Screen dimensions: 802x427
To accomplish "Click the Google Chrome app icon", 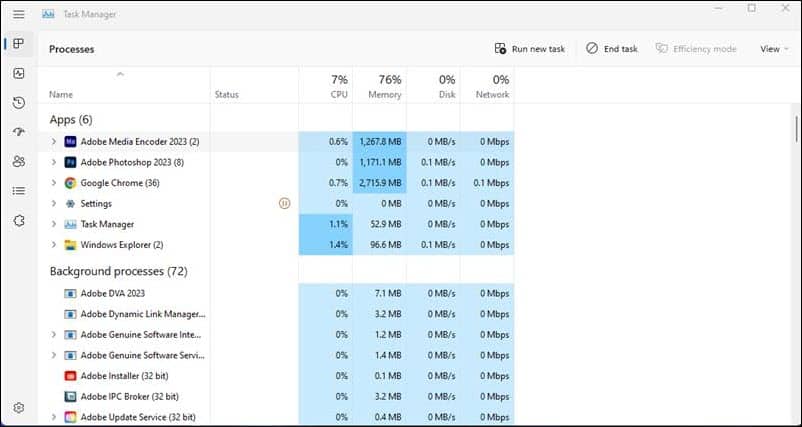I will pos(70,183).
